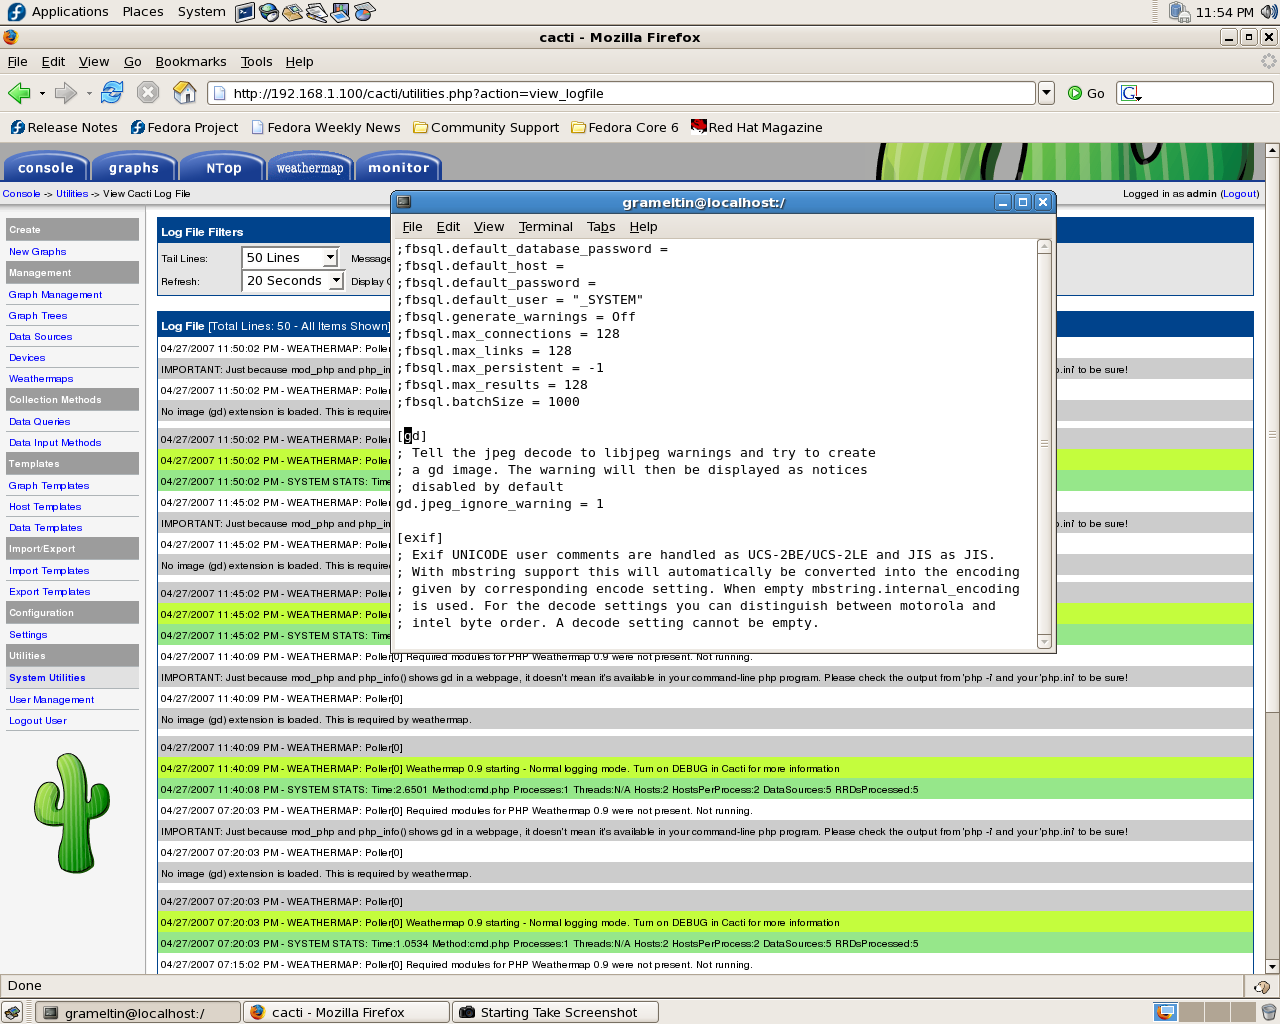Open URL bar history dropdown
The width and height of the screenshot is (1280, 1024).
[1046, 93]
